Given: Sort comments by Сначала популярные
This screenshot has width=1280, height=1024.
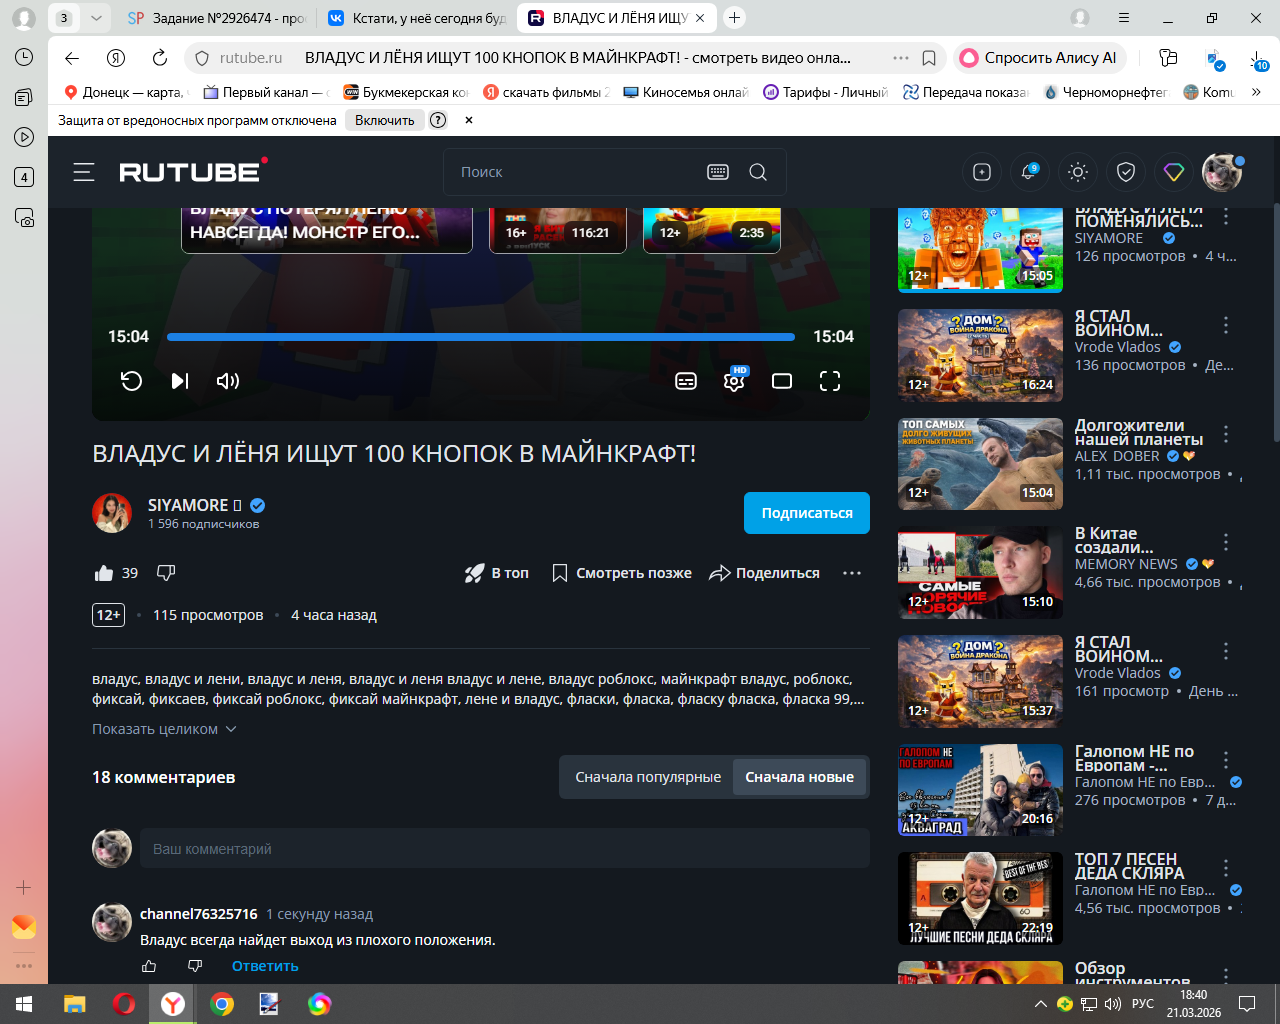Looking at the screenshot, I should (648, 777).
